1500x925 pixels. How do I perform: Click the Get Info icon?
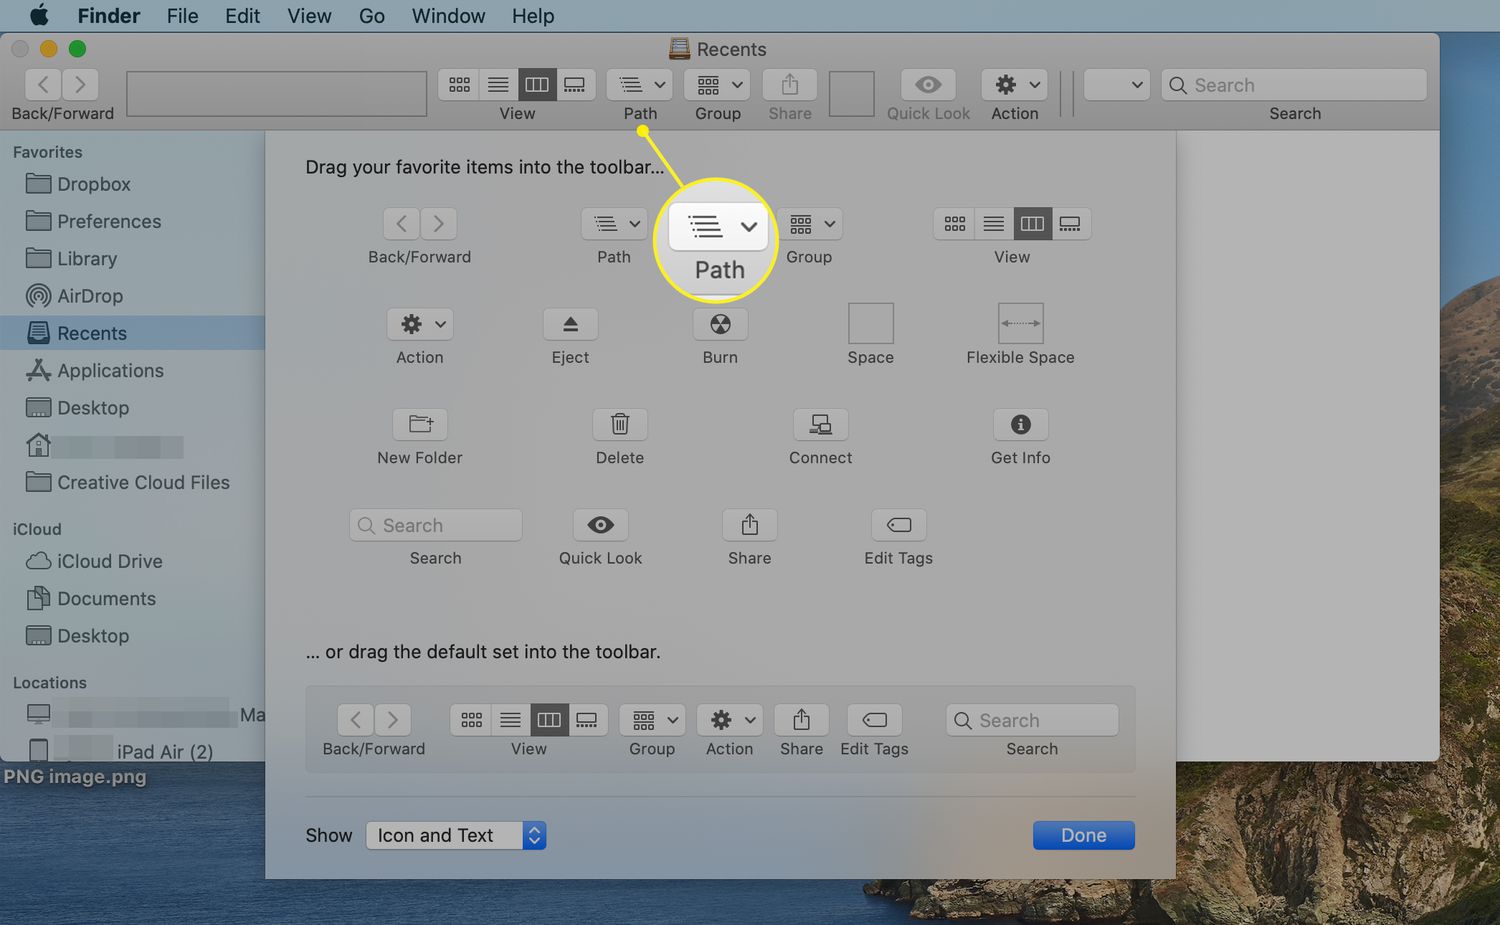1020,425
